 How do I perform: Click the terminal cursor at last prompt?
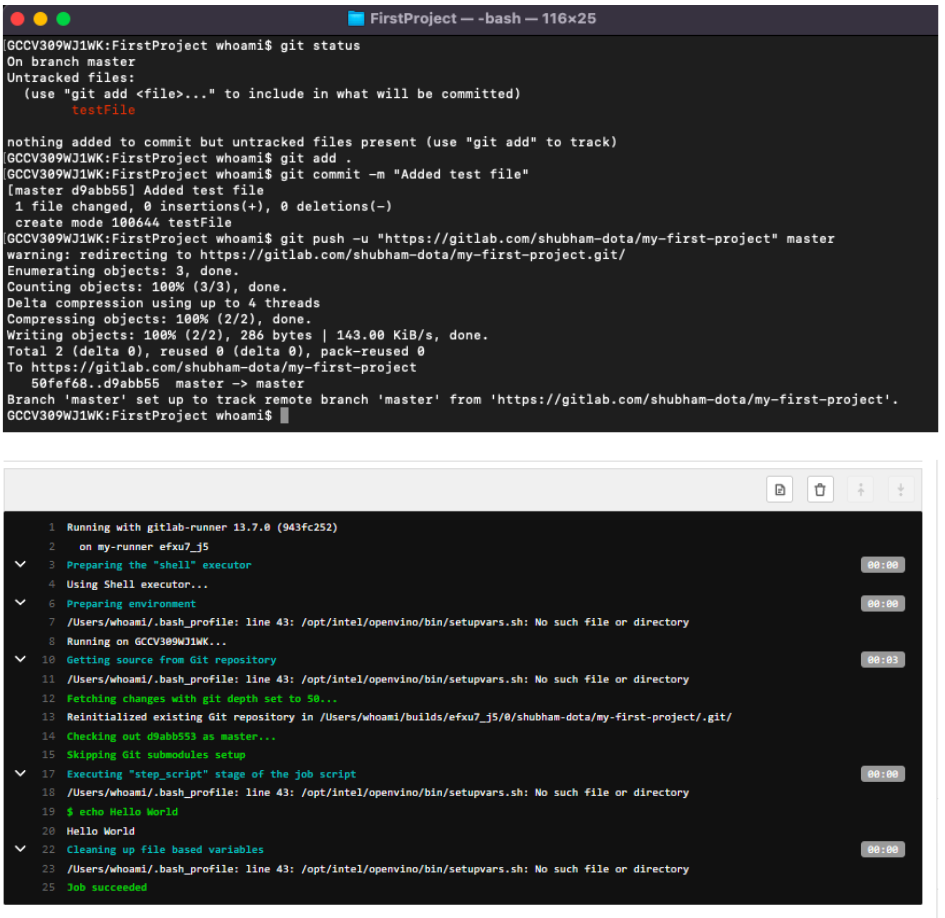click(284, 416)
